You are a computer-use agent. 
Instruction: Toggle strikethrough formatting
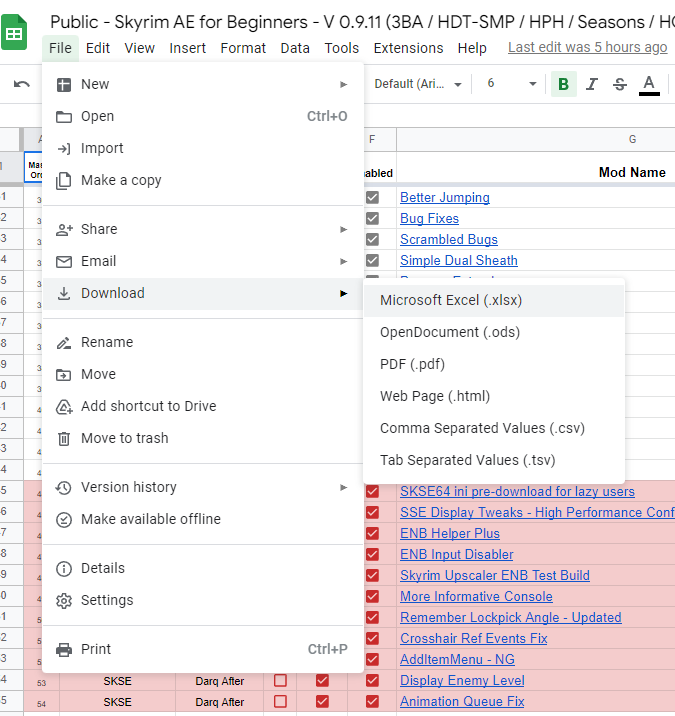[x=620, y=84]
